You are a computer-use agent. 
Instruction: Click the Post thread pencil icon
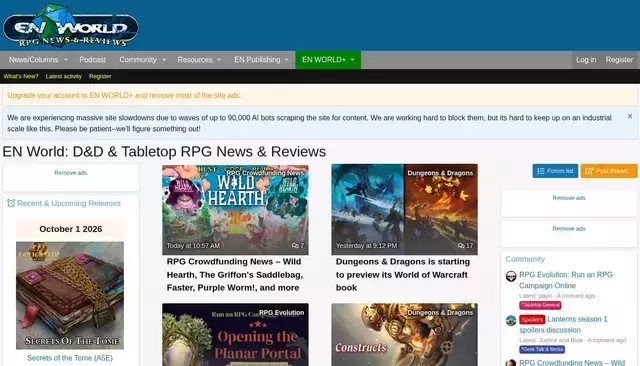(x=589, y=171)
